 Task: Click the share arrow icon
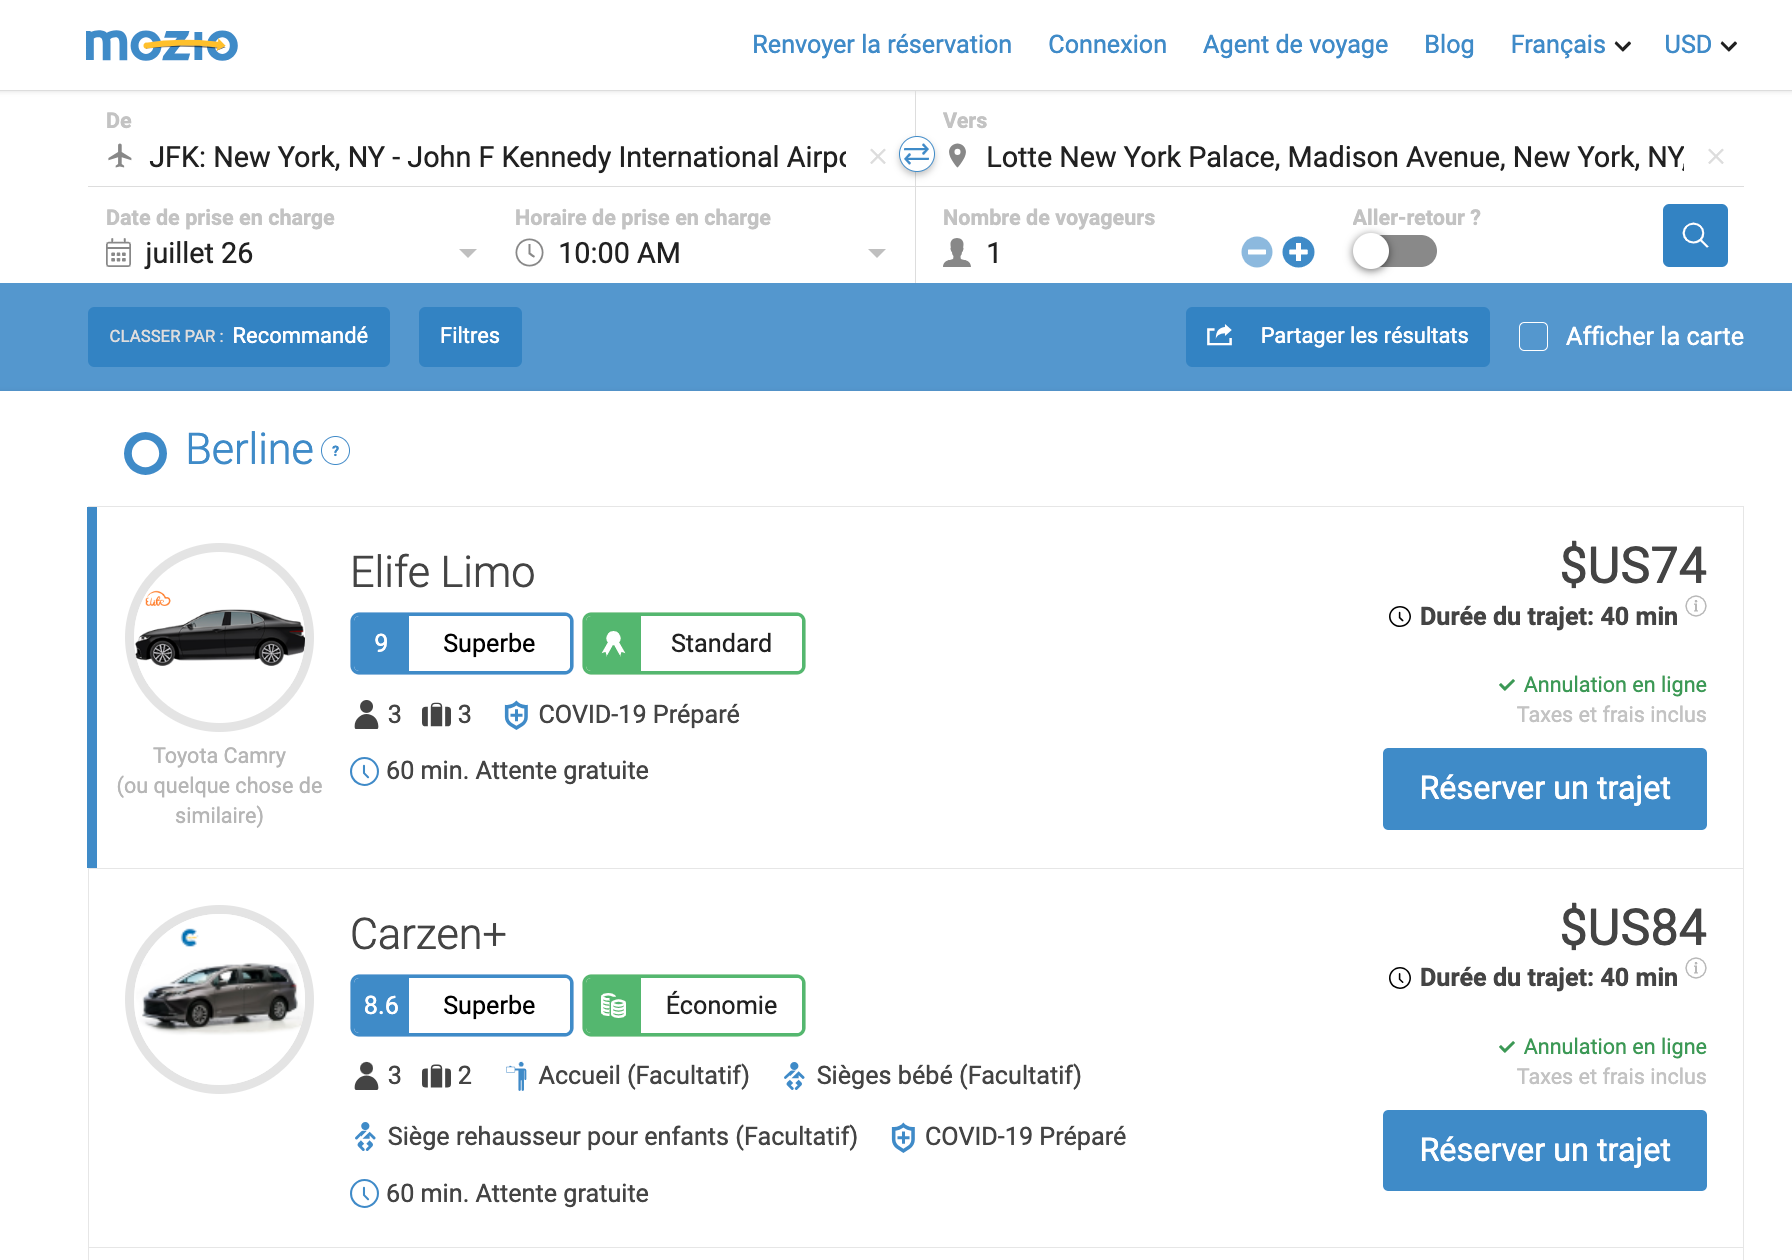(1219, 336)
